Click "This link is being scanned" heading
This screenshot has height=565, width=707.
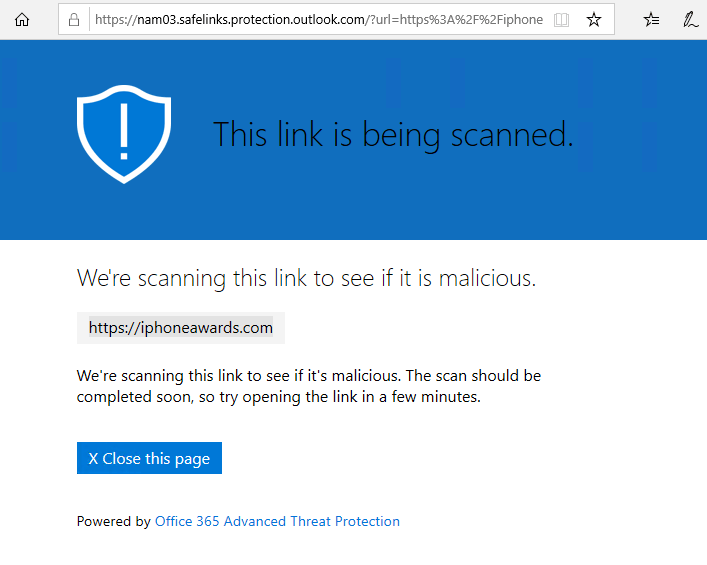(x=393, y=134)
